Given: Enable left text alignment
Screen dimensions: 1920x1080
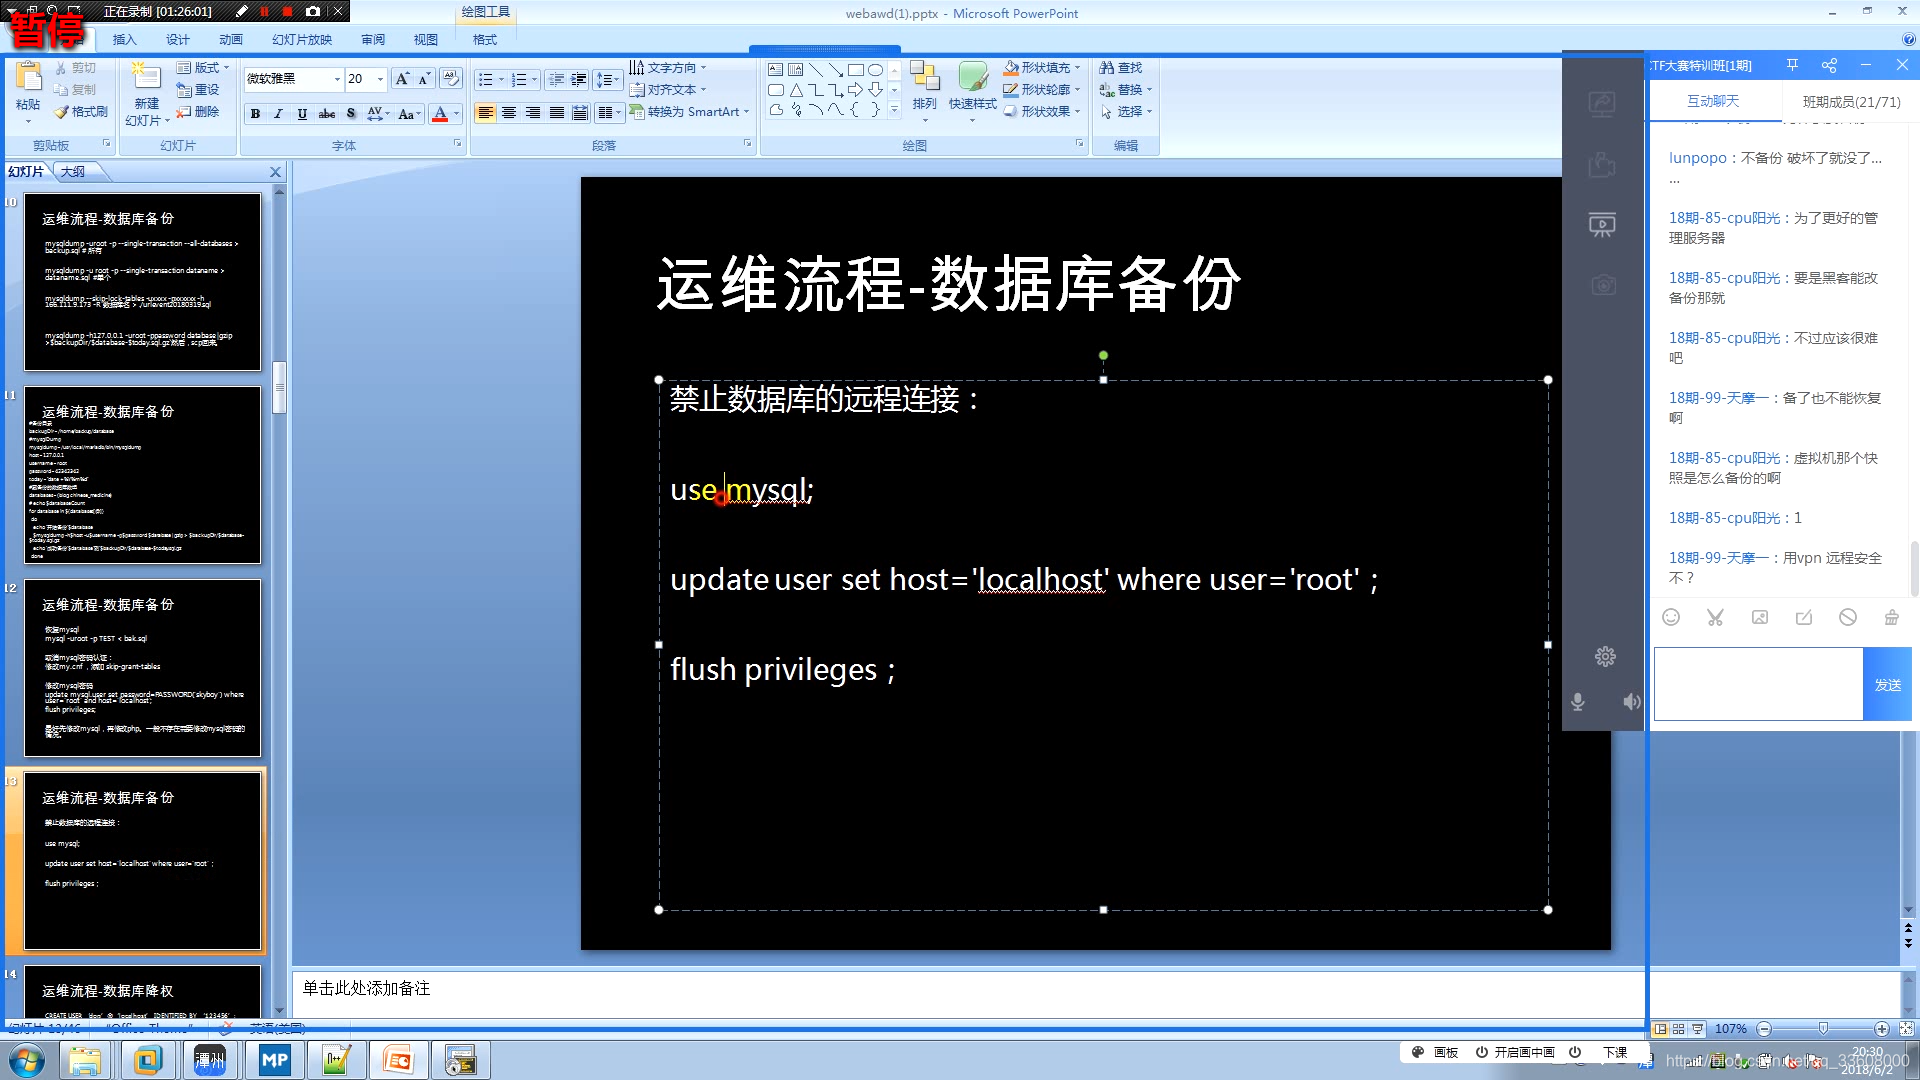Looking at the screenshot, I should [485, 113].
